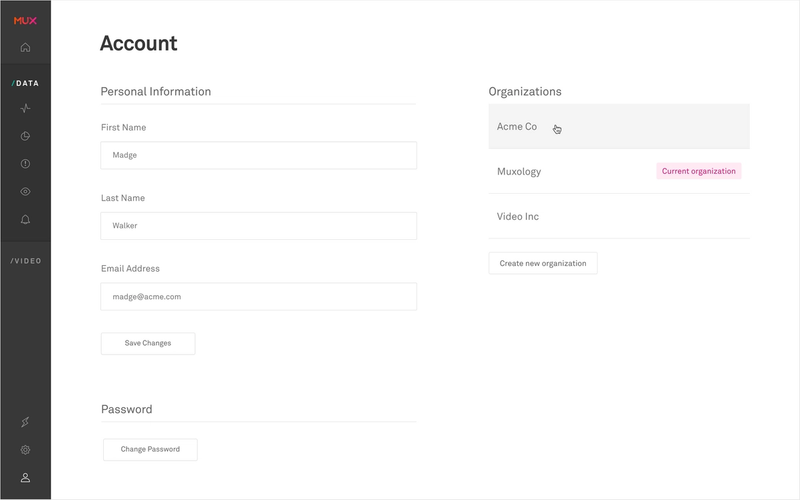
Task: Click the Email Address label
Action: [130, 268]
